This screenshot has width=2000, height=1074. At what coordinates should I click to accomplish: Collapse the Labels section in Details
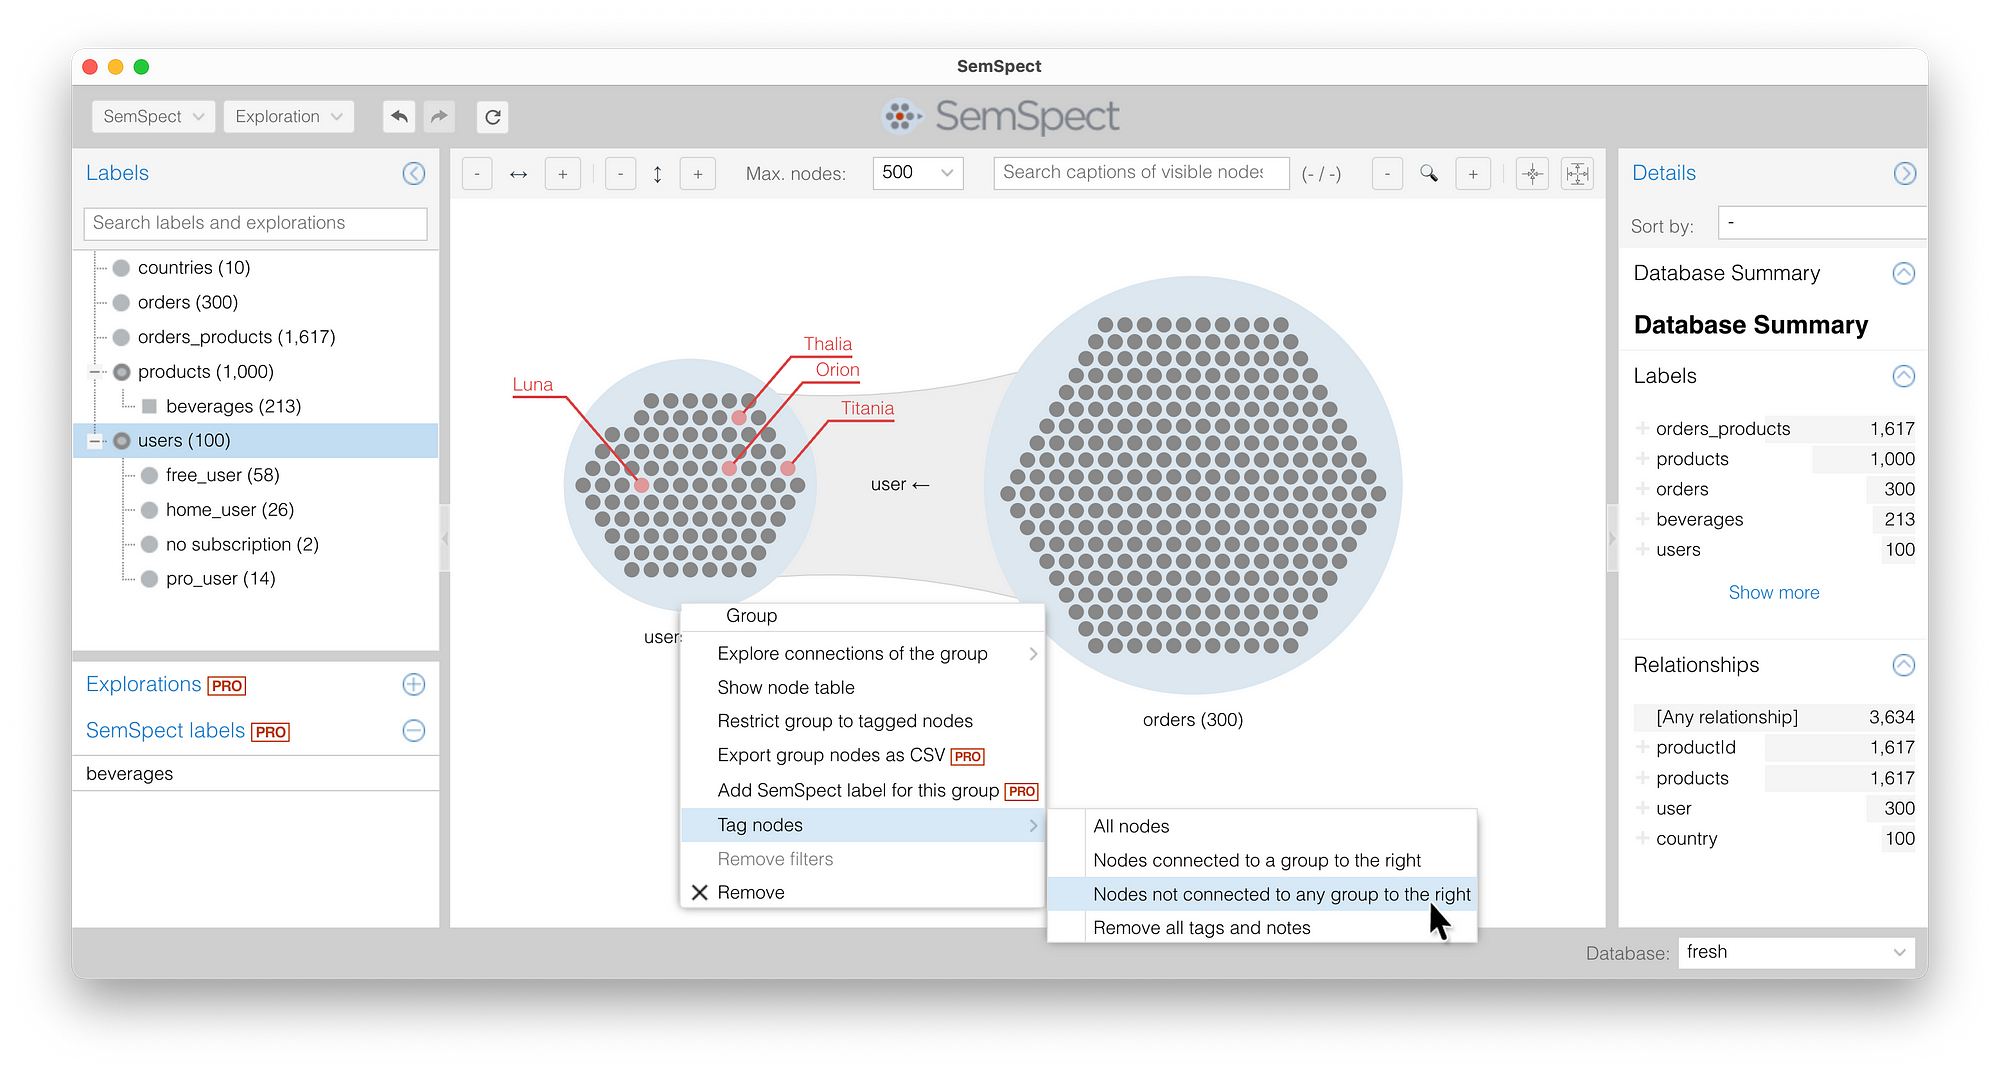point(1904,376)
